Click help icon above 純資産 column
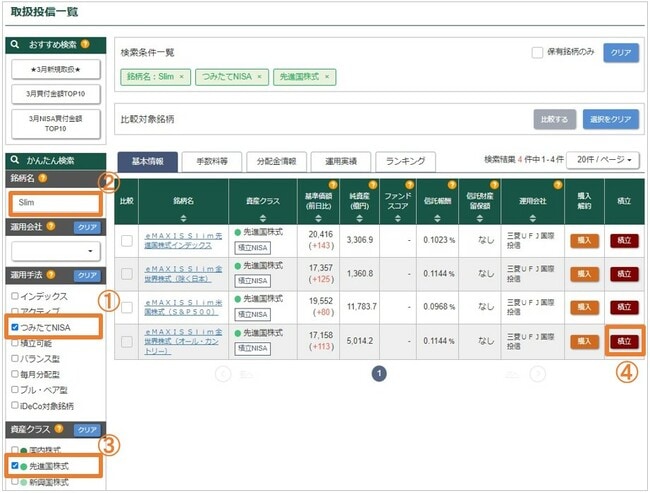 (x=373, y=185)
